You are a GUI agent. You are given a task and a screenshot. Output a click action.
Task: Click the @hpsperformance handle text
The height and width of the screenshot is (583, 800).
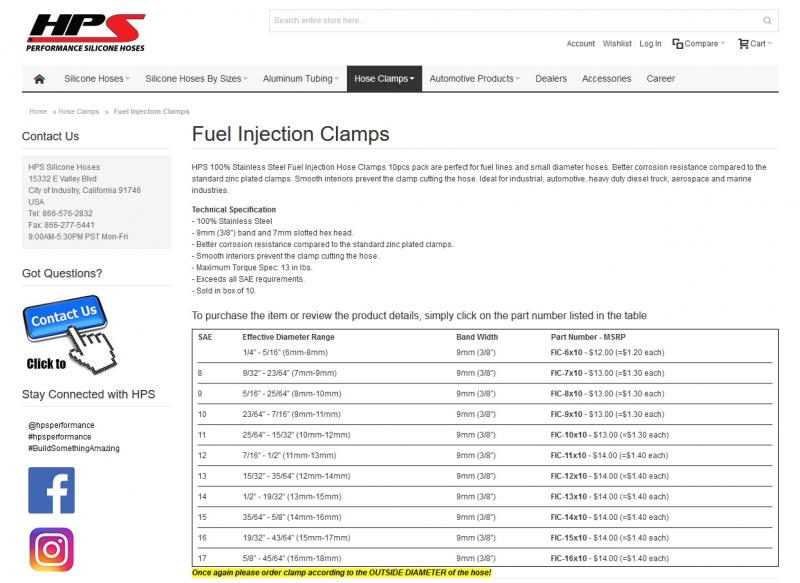[x=61, y=425]
